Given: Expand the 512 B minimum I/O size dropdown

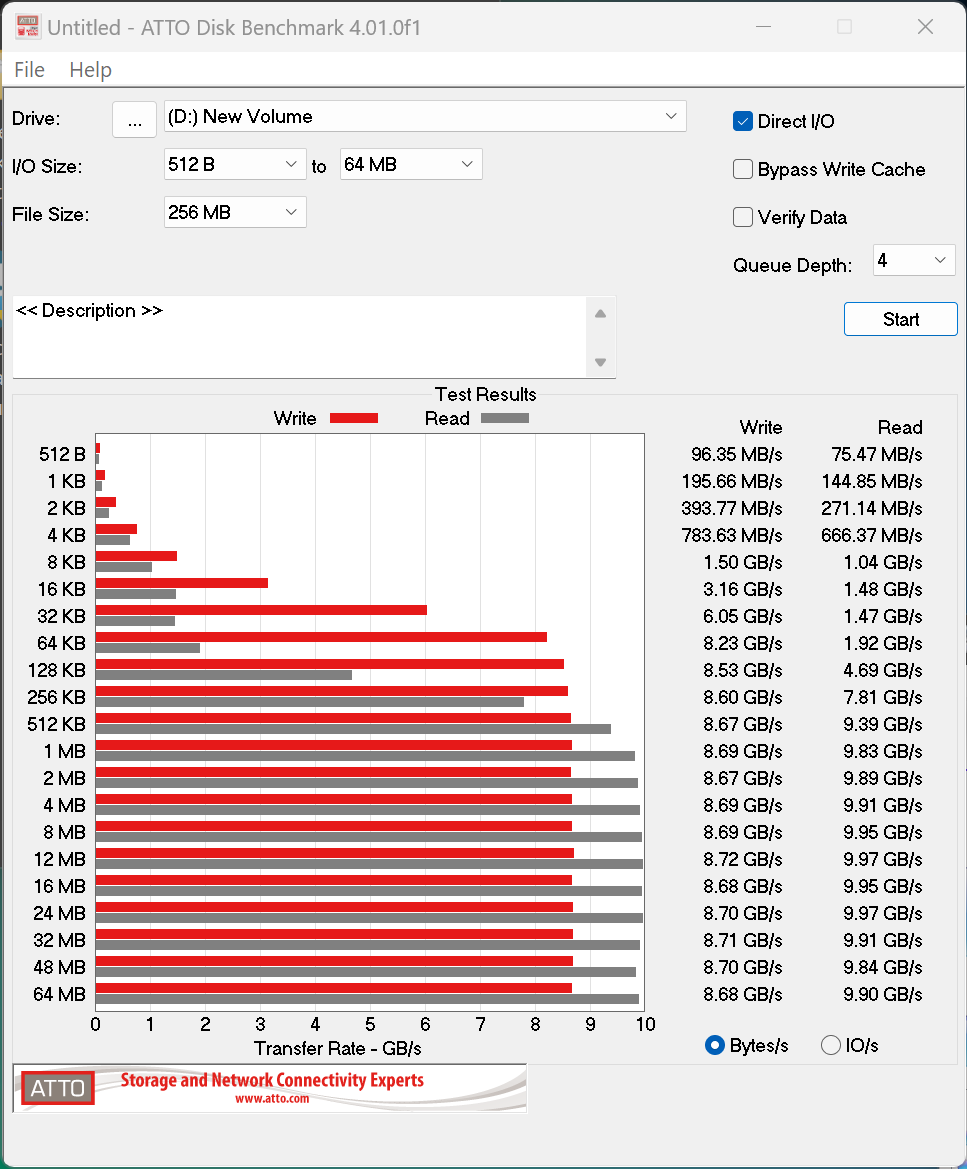Looking at the screenshot, I should tap(235, 164).
